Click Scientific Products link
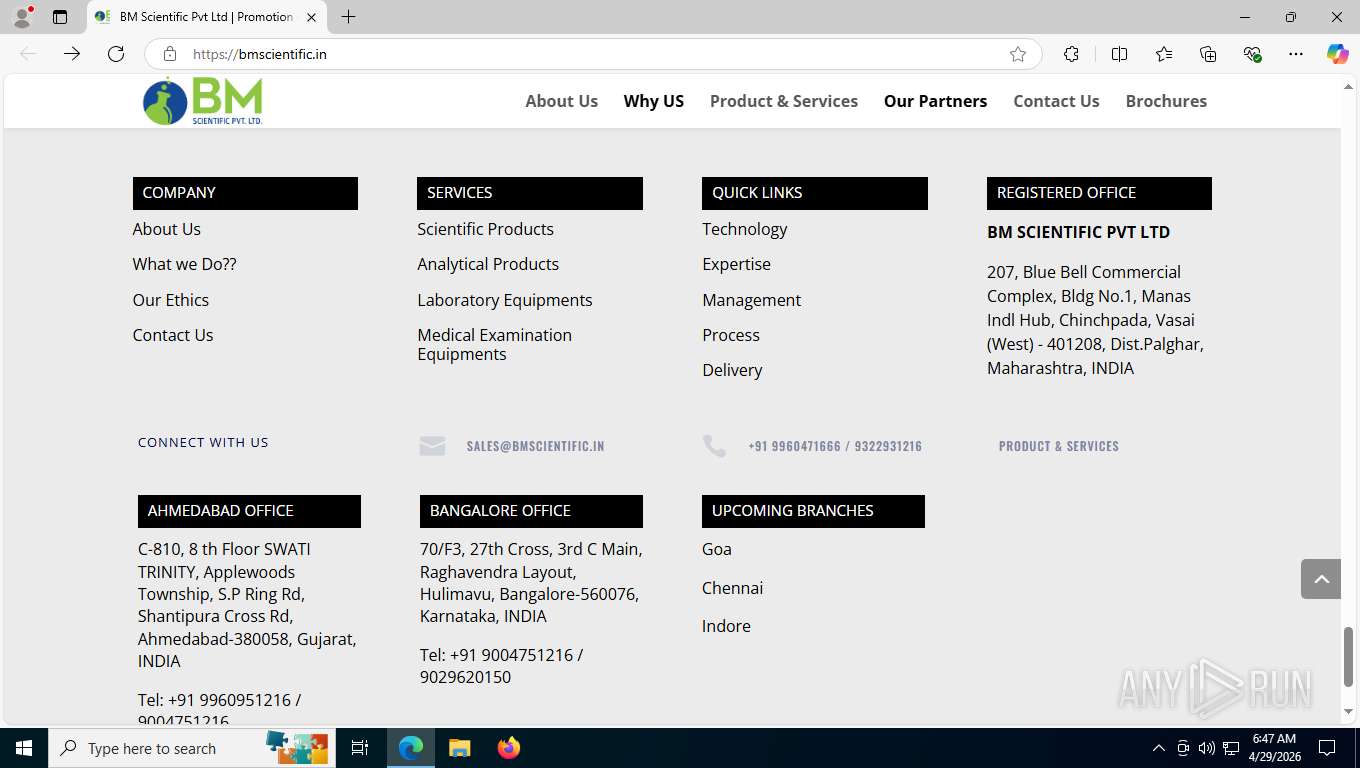Screen dimensions: 1360x768 tap(485, 229)
